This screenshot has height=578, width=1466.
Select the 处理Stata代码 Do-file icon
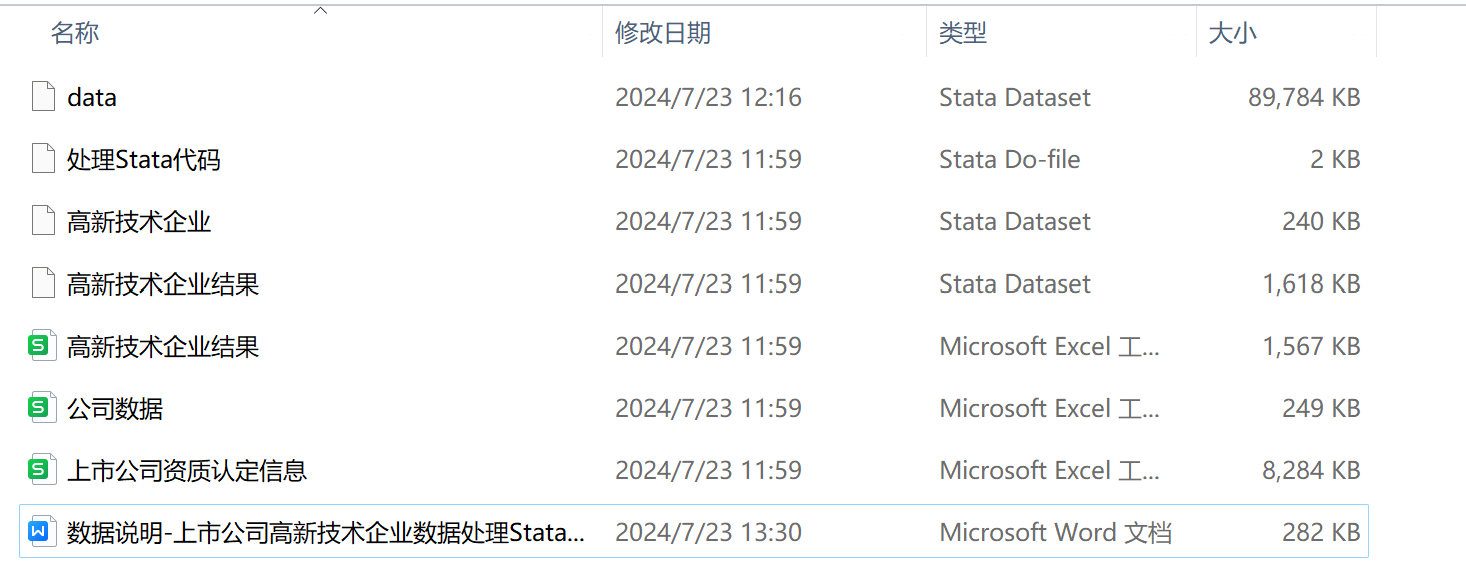click(43, 159)
